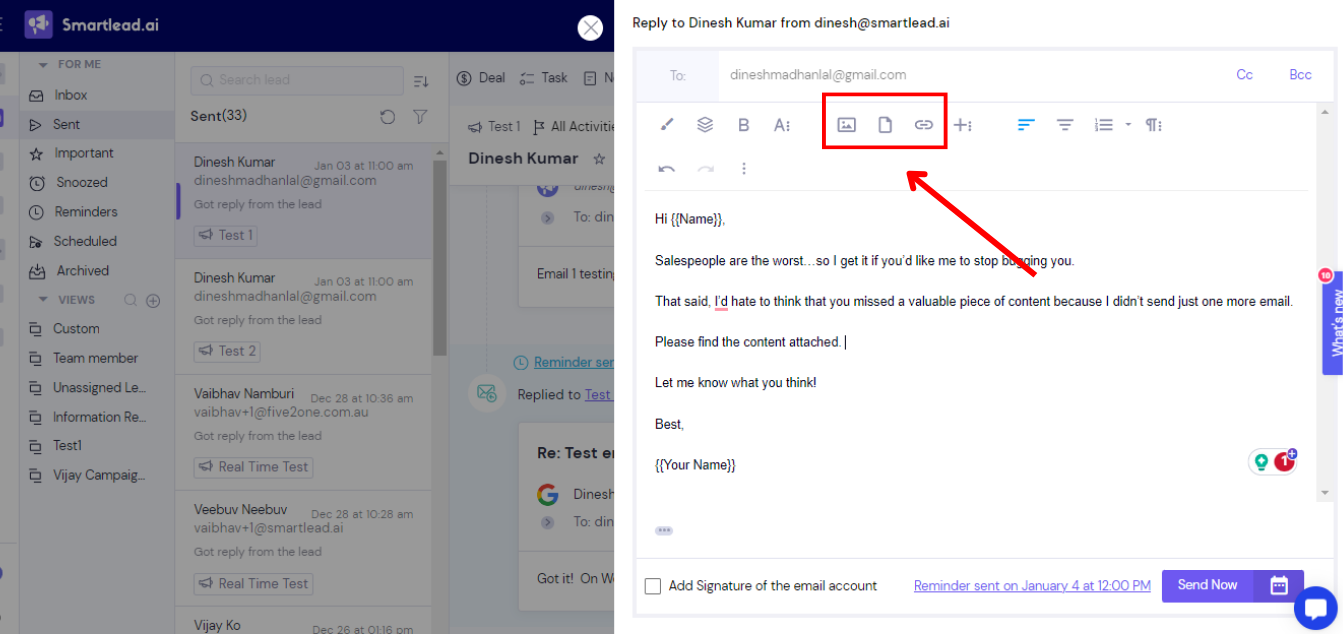Open the bulleted list icon

1103,124
